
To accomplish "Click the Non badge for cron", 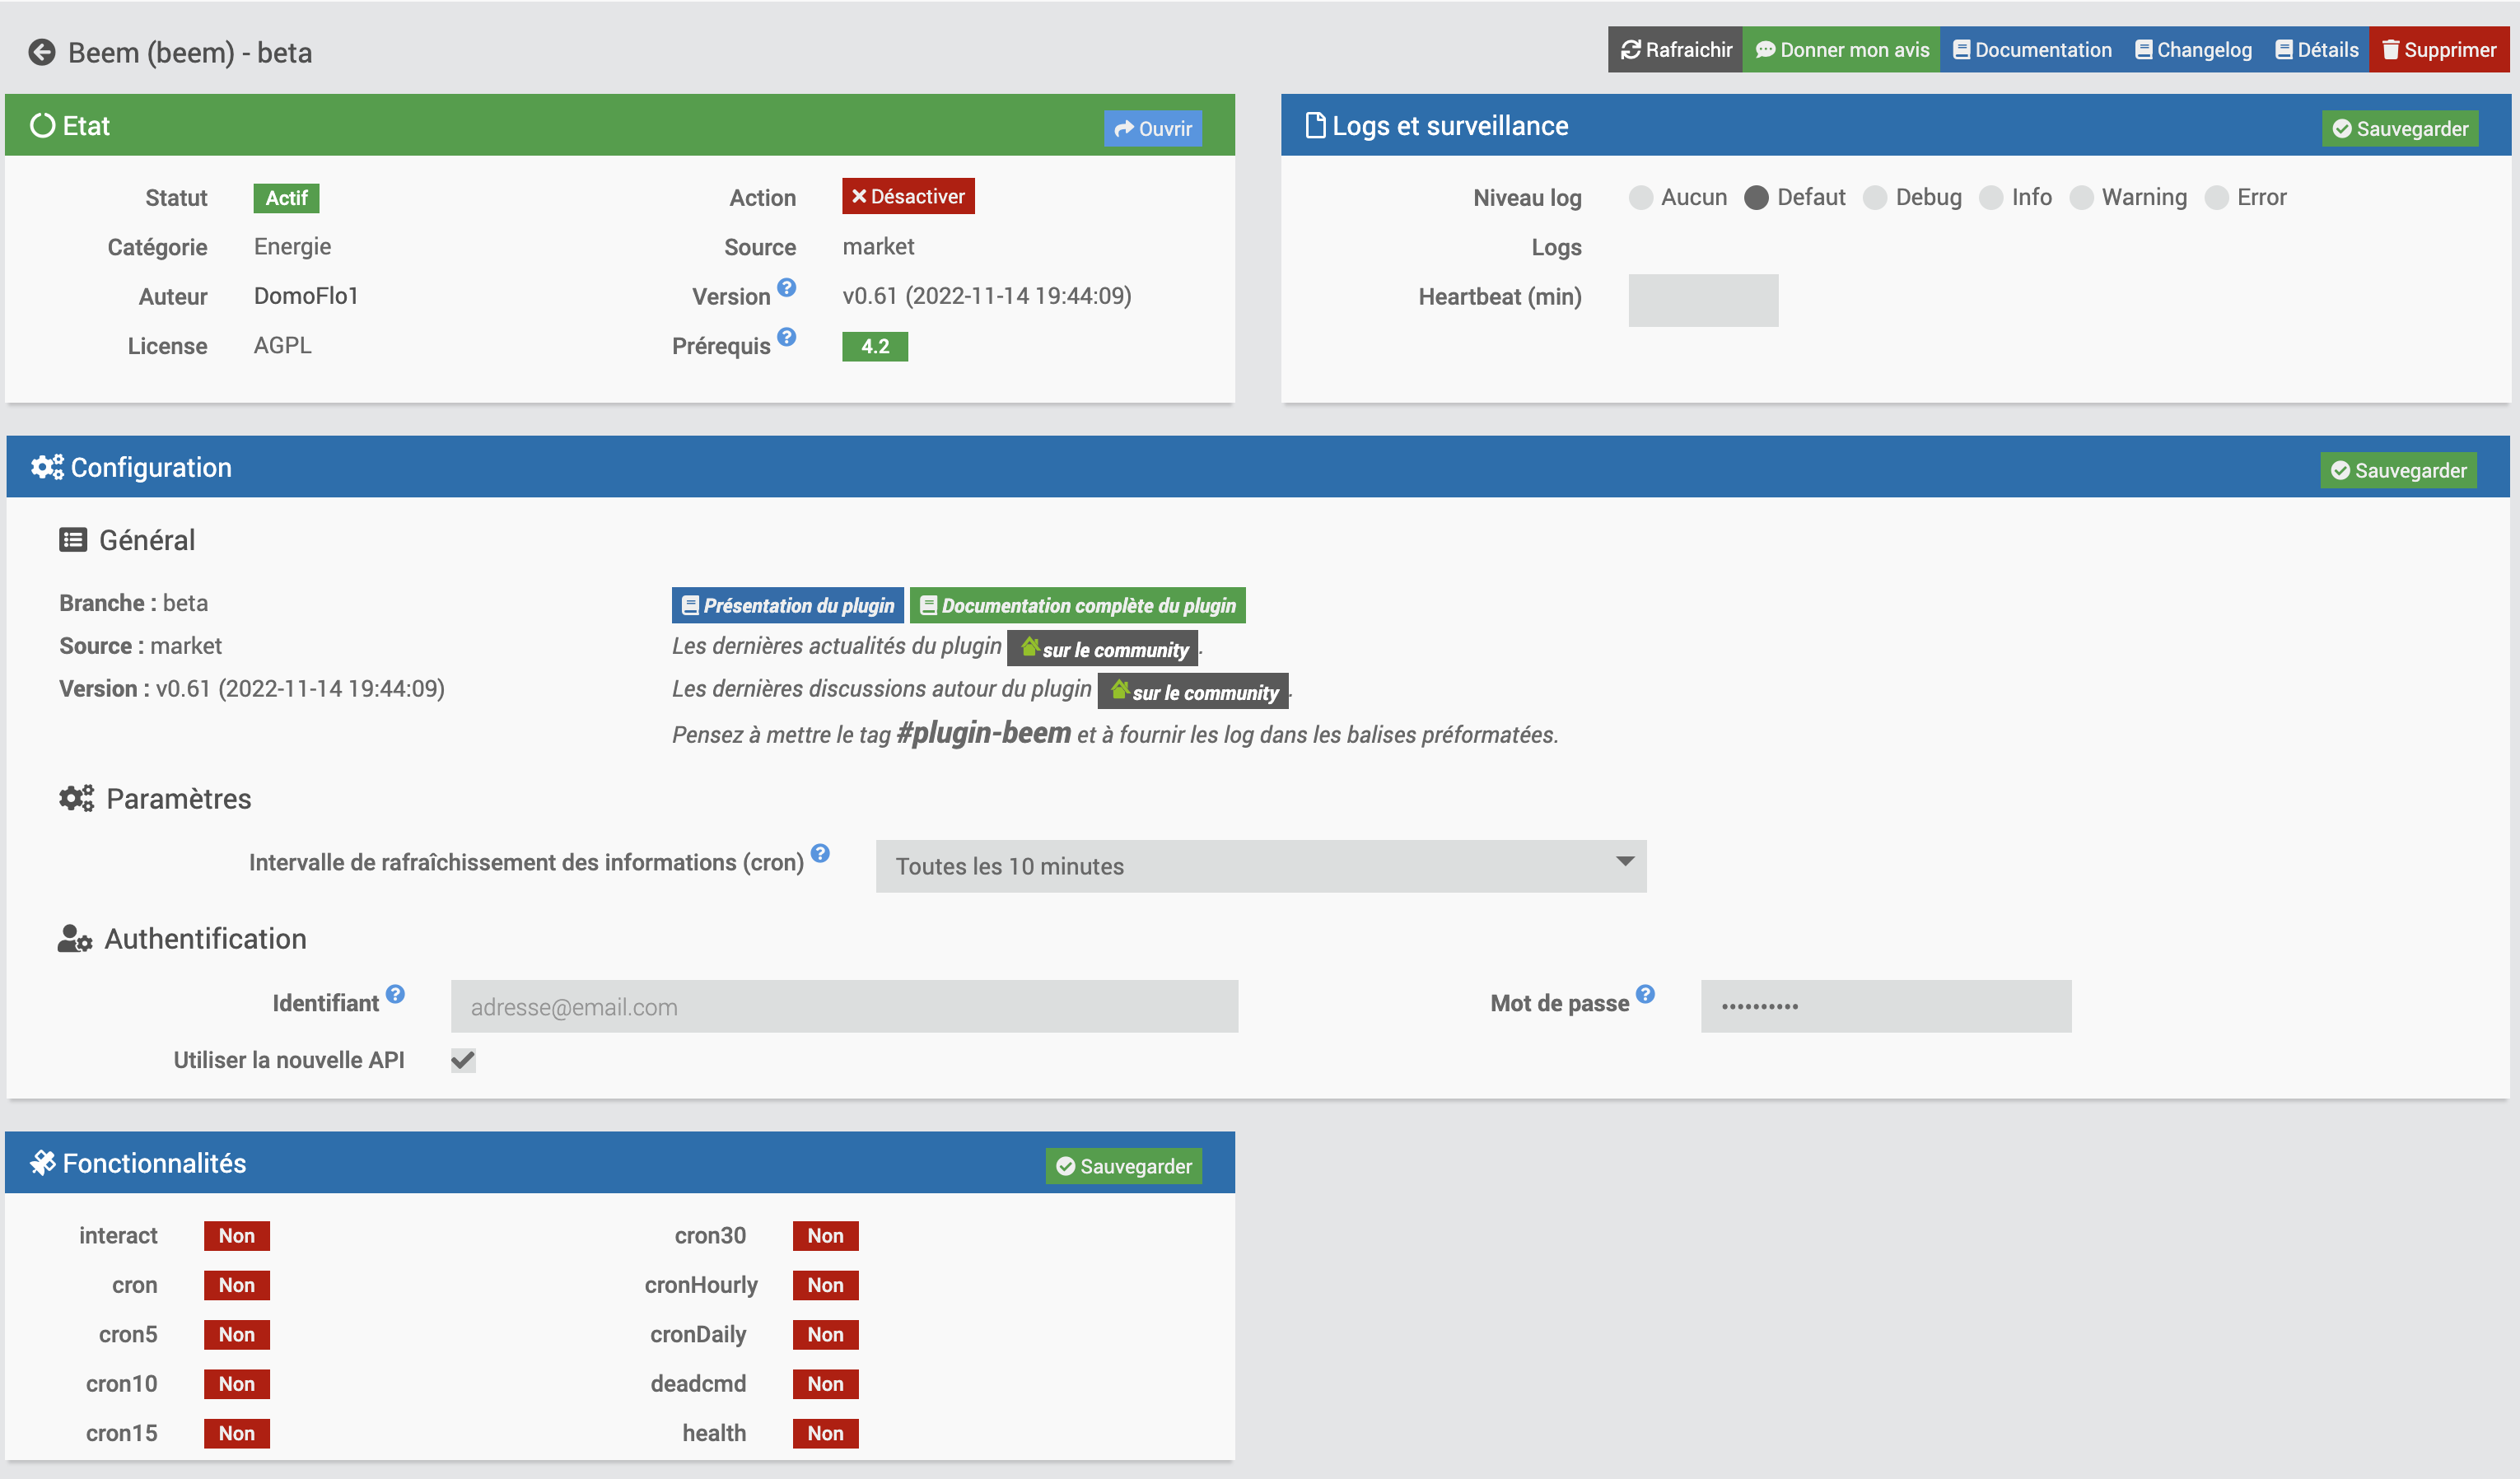I will pos(237,1285).
